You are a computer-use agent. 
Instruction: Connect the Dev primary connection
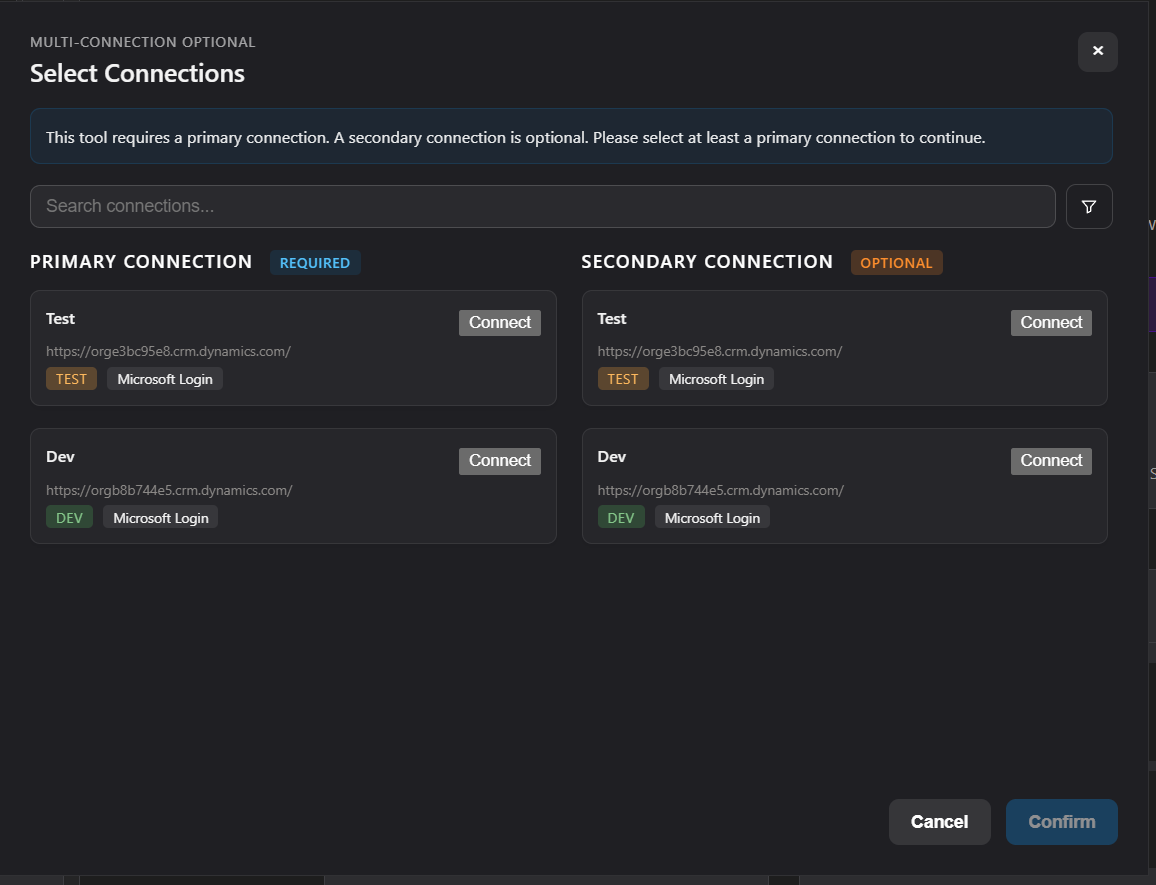(499, 460)
